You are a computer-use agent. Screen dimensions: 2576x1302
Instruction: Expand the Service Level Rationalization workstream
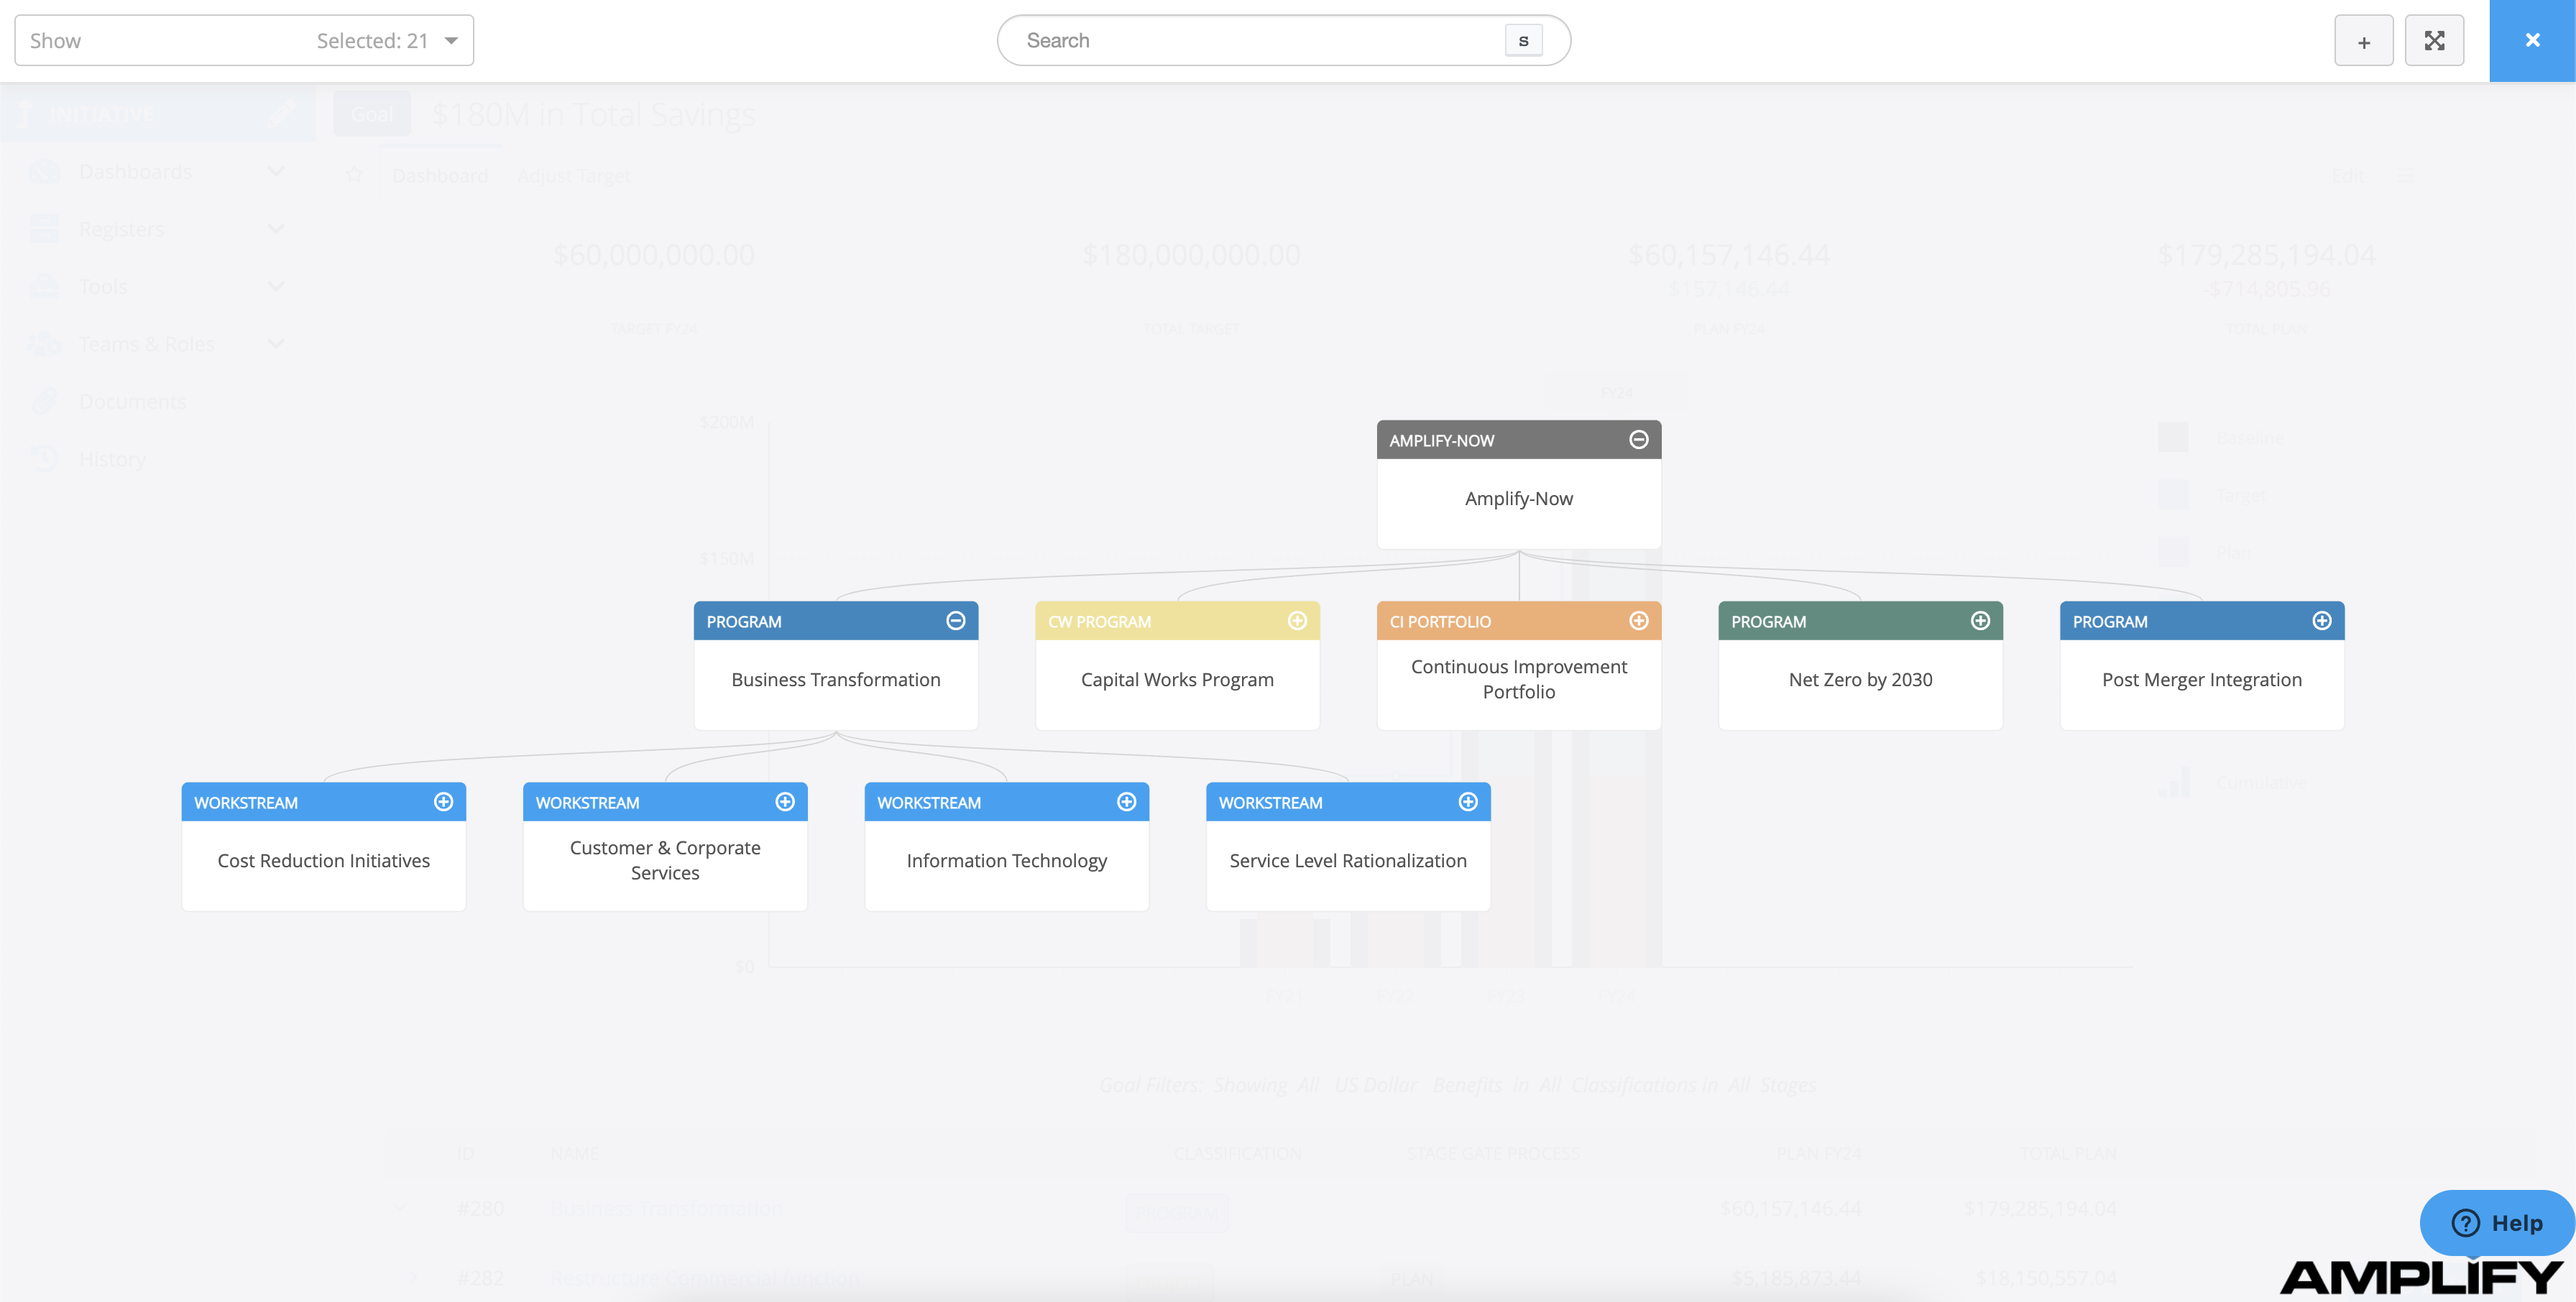[x=1468, y=802]
